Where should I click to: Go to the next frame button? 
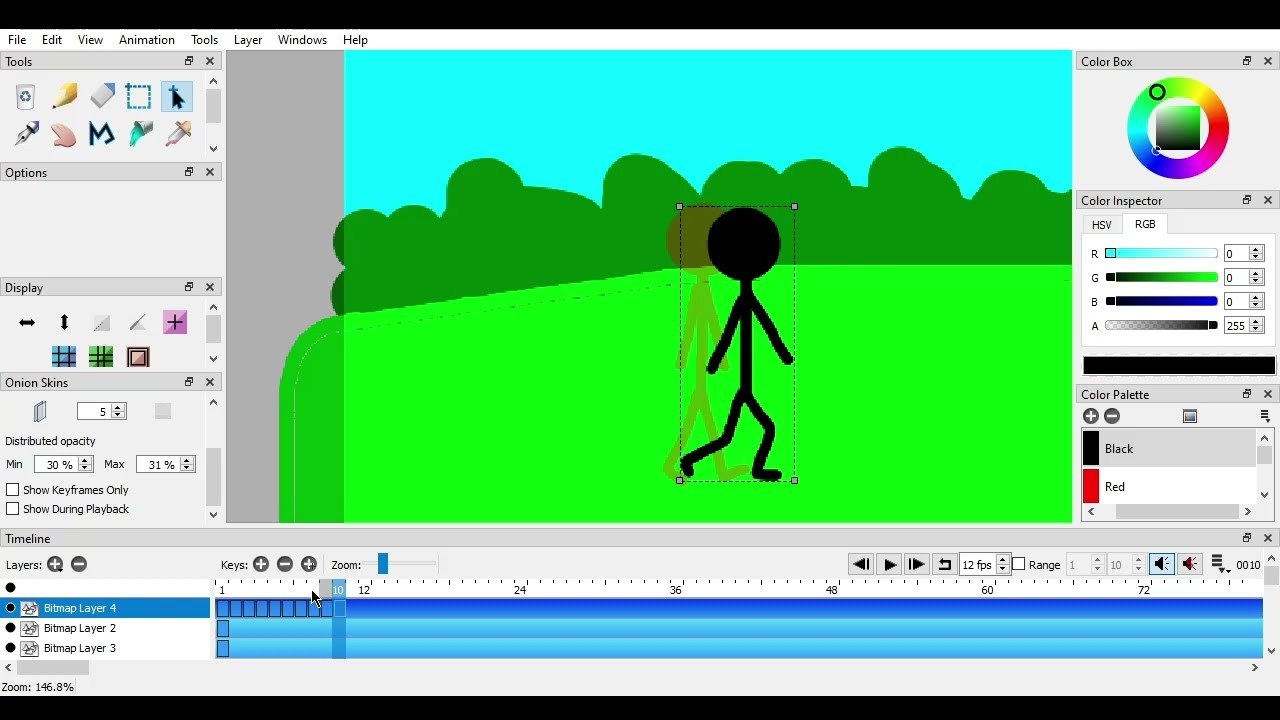[x=916, y=565]
